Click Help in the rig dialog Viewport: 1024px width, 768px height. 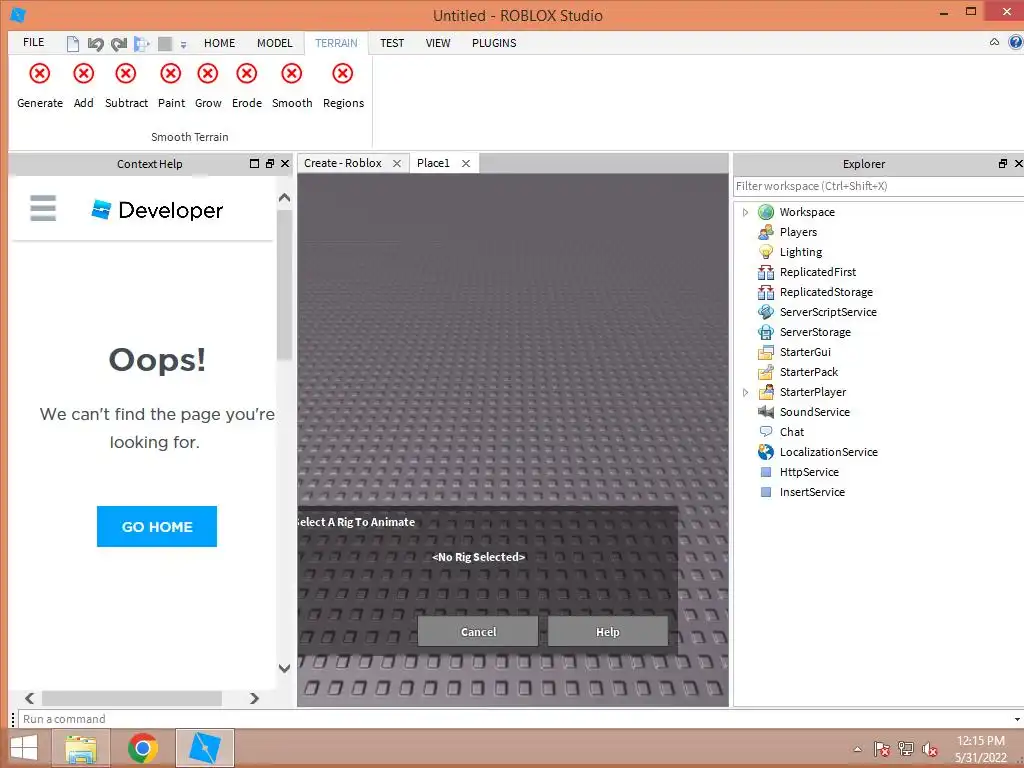(607, 632)
